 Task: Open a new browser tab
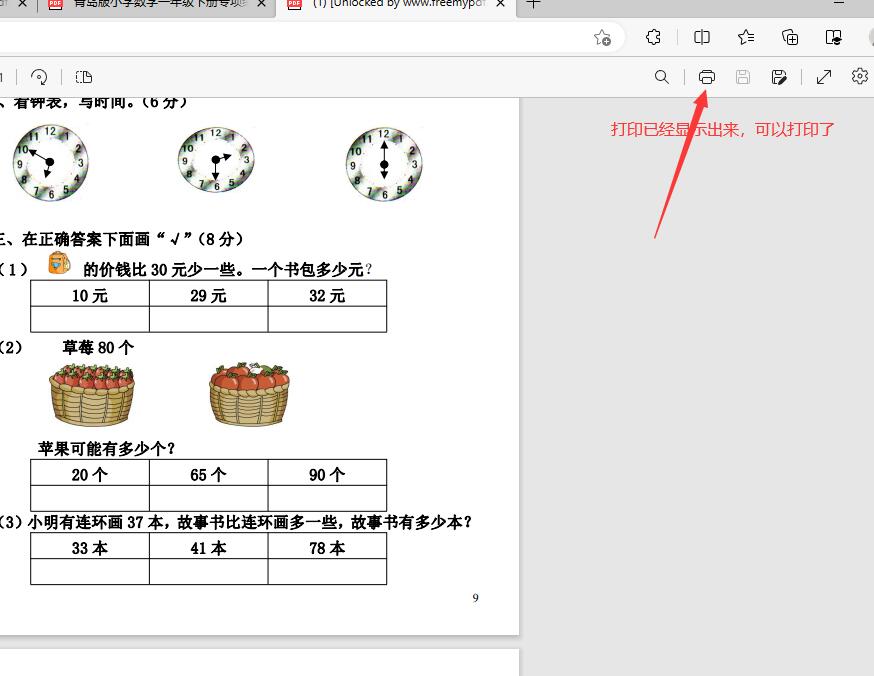click(x=534, y=5)
